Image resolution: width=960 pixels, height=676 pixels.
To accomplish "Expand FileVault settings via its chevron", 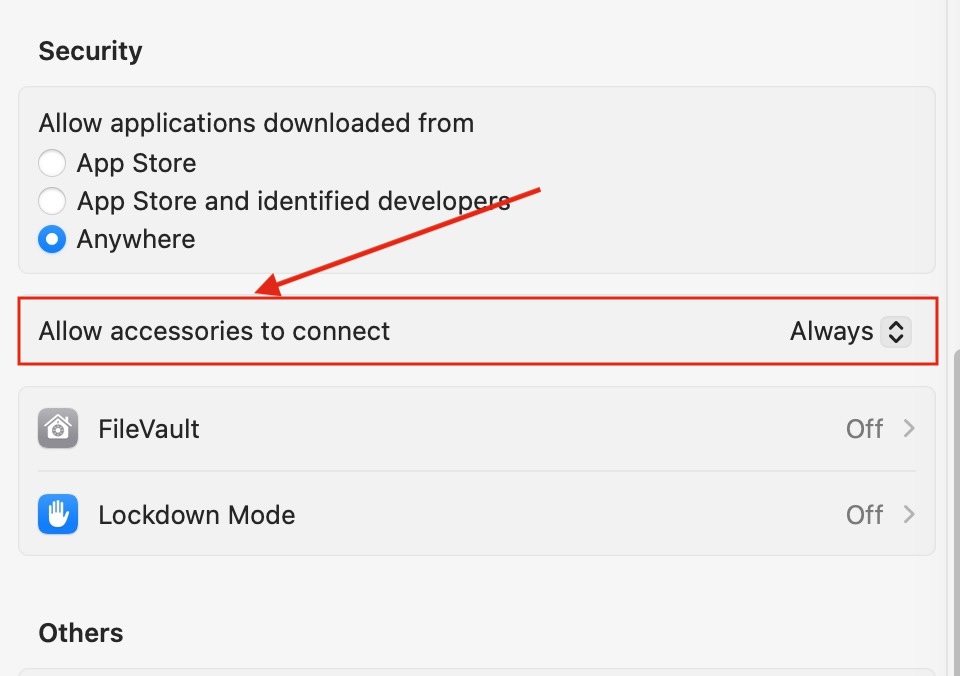I will 909,429.
